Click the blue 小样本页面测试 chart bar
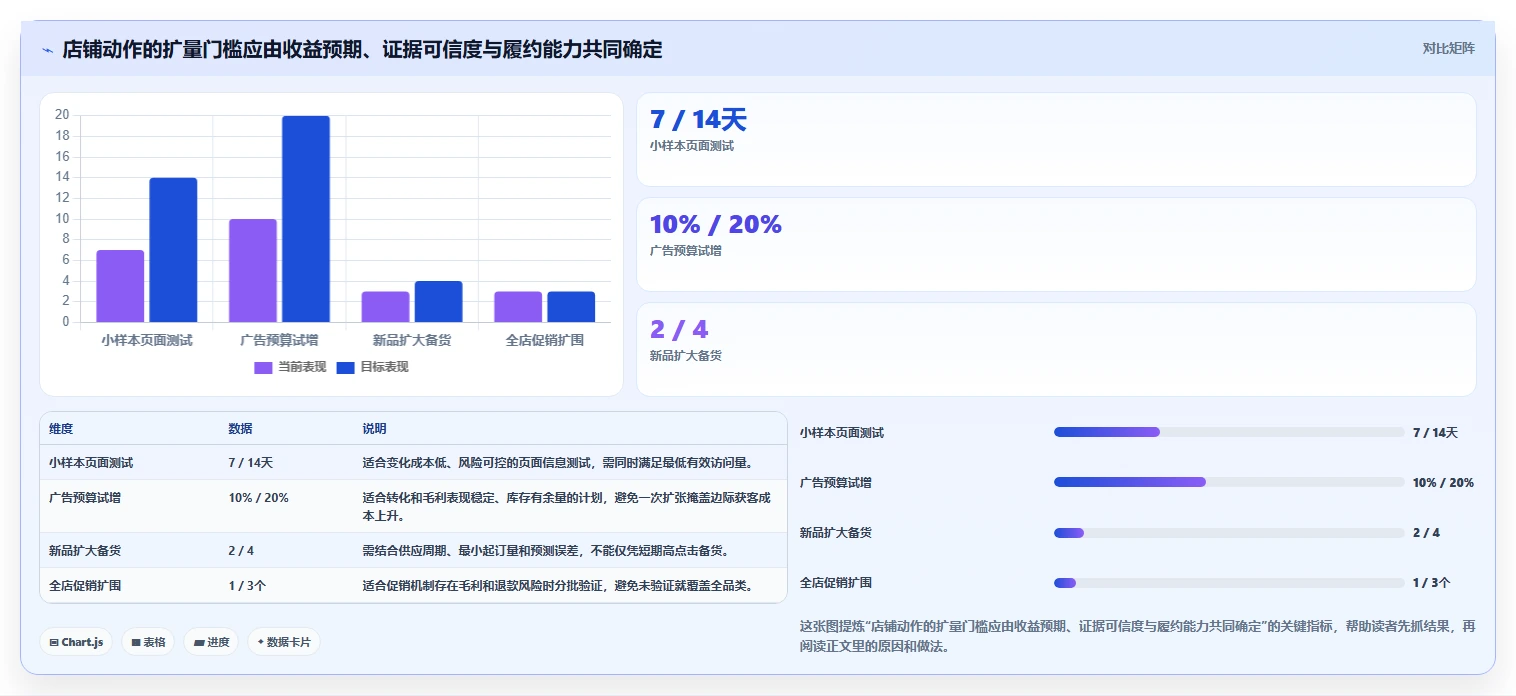 tap(173, 250)
